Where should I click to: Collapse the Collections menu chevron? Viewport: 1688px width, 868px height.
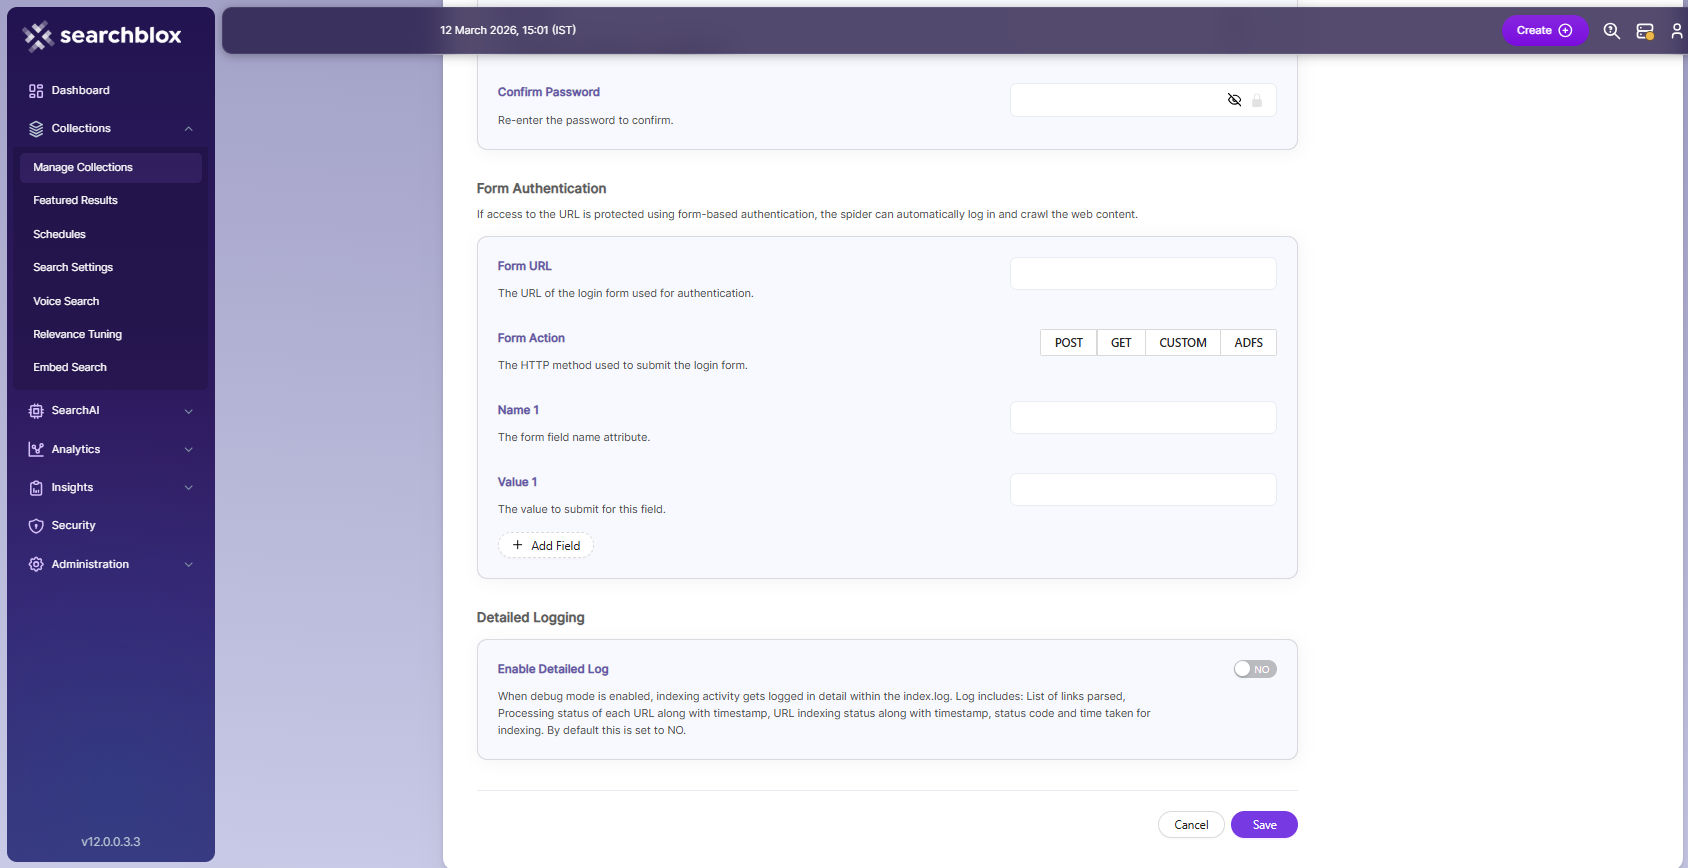pos(189,129)
